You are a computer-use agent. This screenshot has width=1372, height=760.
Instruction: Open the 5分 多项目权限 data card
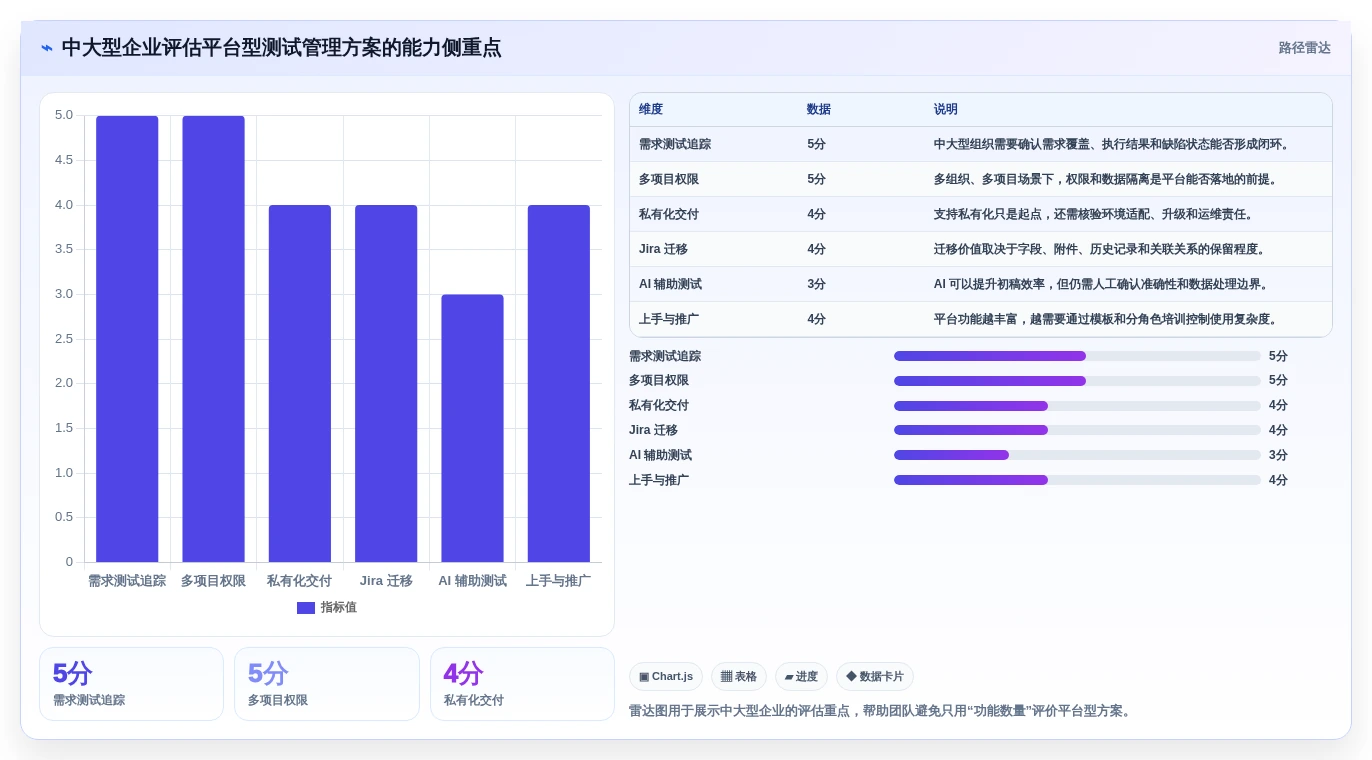point(327,684)
